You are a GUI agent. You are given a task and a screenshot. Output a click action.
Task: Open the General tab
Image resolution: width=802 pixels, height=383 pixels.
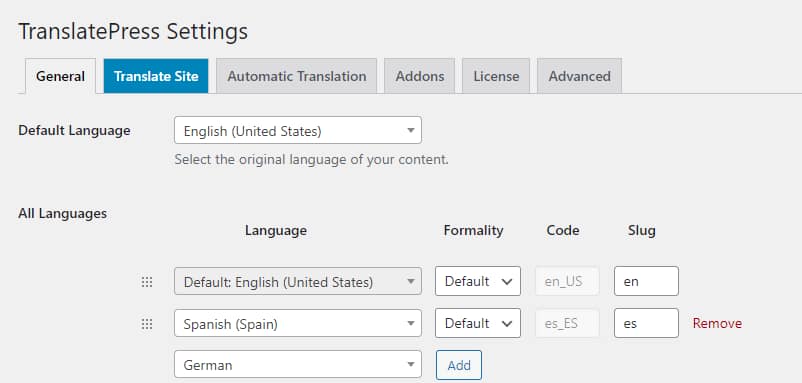tap(60, 76)
